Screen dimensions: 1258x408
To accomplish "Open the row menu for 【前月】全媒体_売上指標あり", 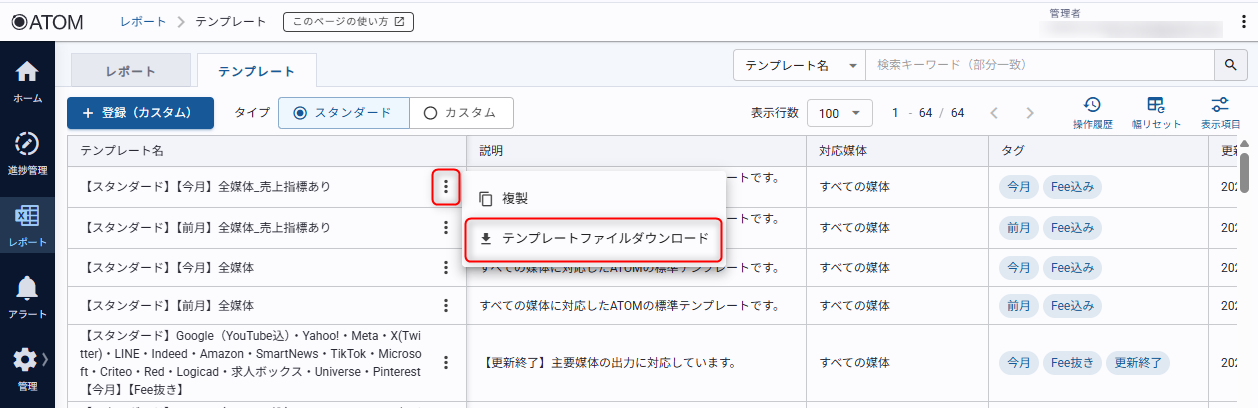I will coord(446,228).
